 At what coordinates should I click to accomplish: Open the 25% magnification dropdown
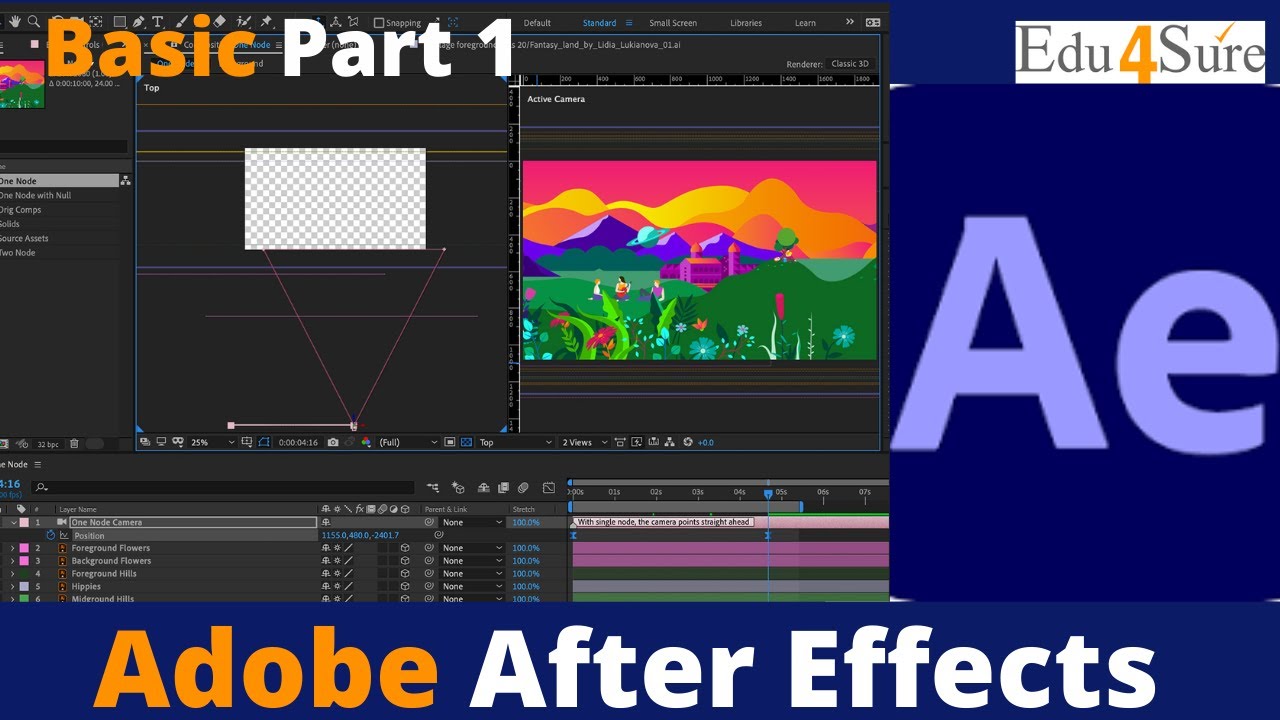pos(212,442)
